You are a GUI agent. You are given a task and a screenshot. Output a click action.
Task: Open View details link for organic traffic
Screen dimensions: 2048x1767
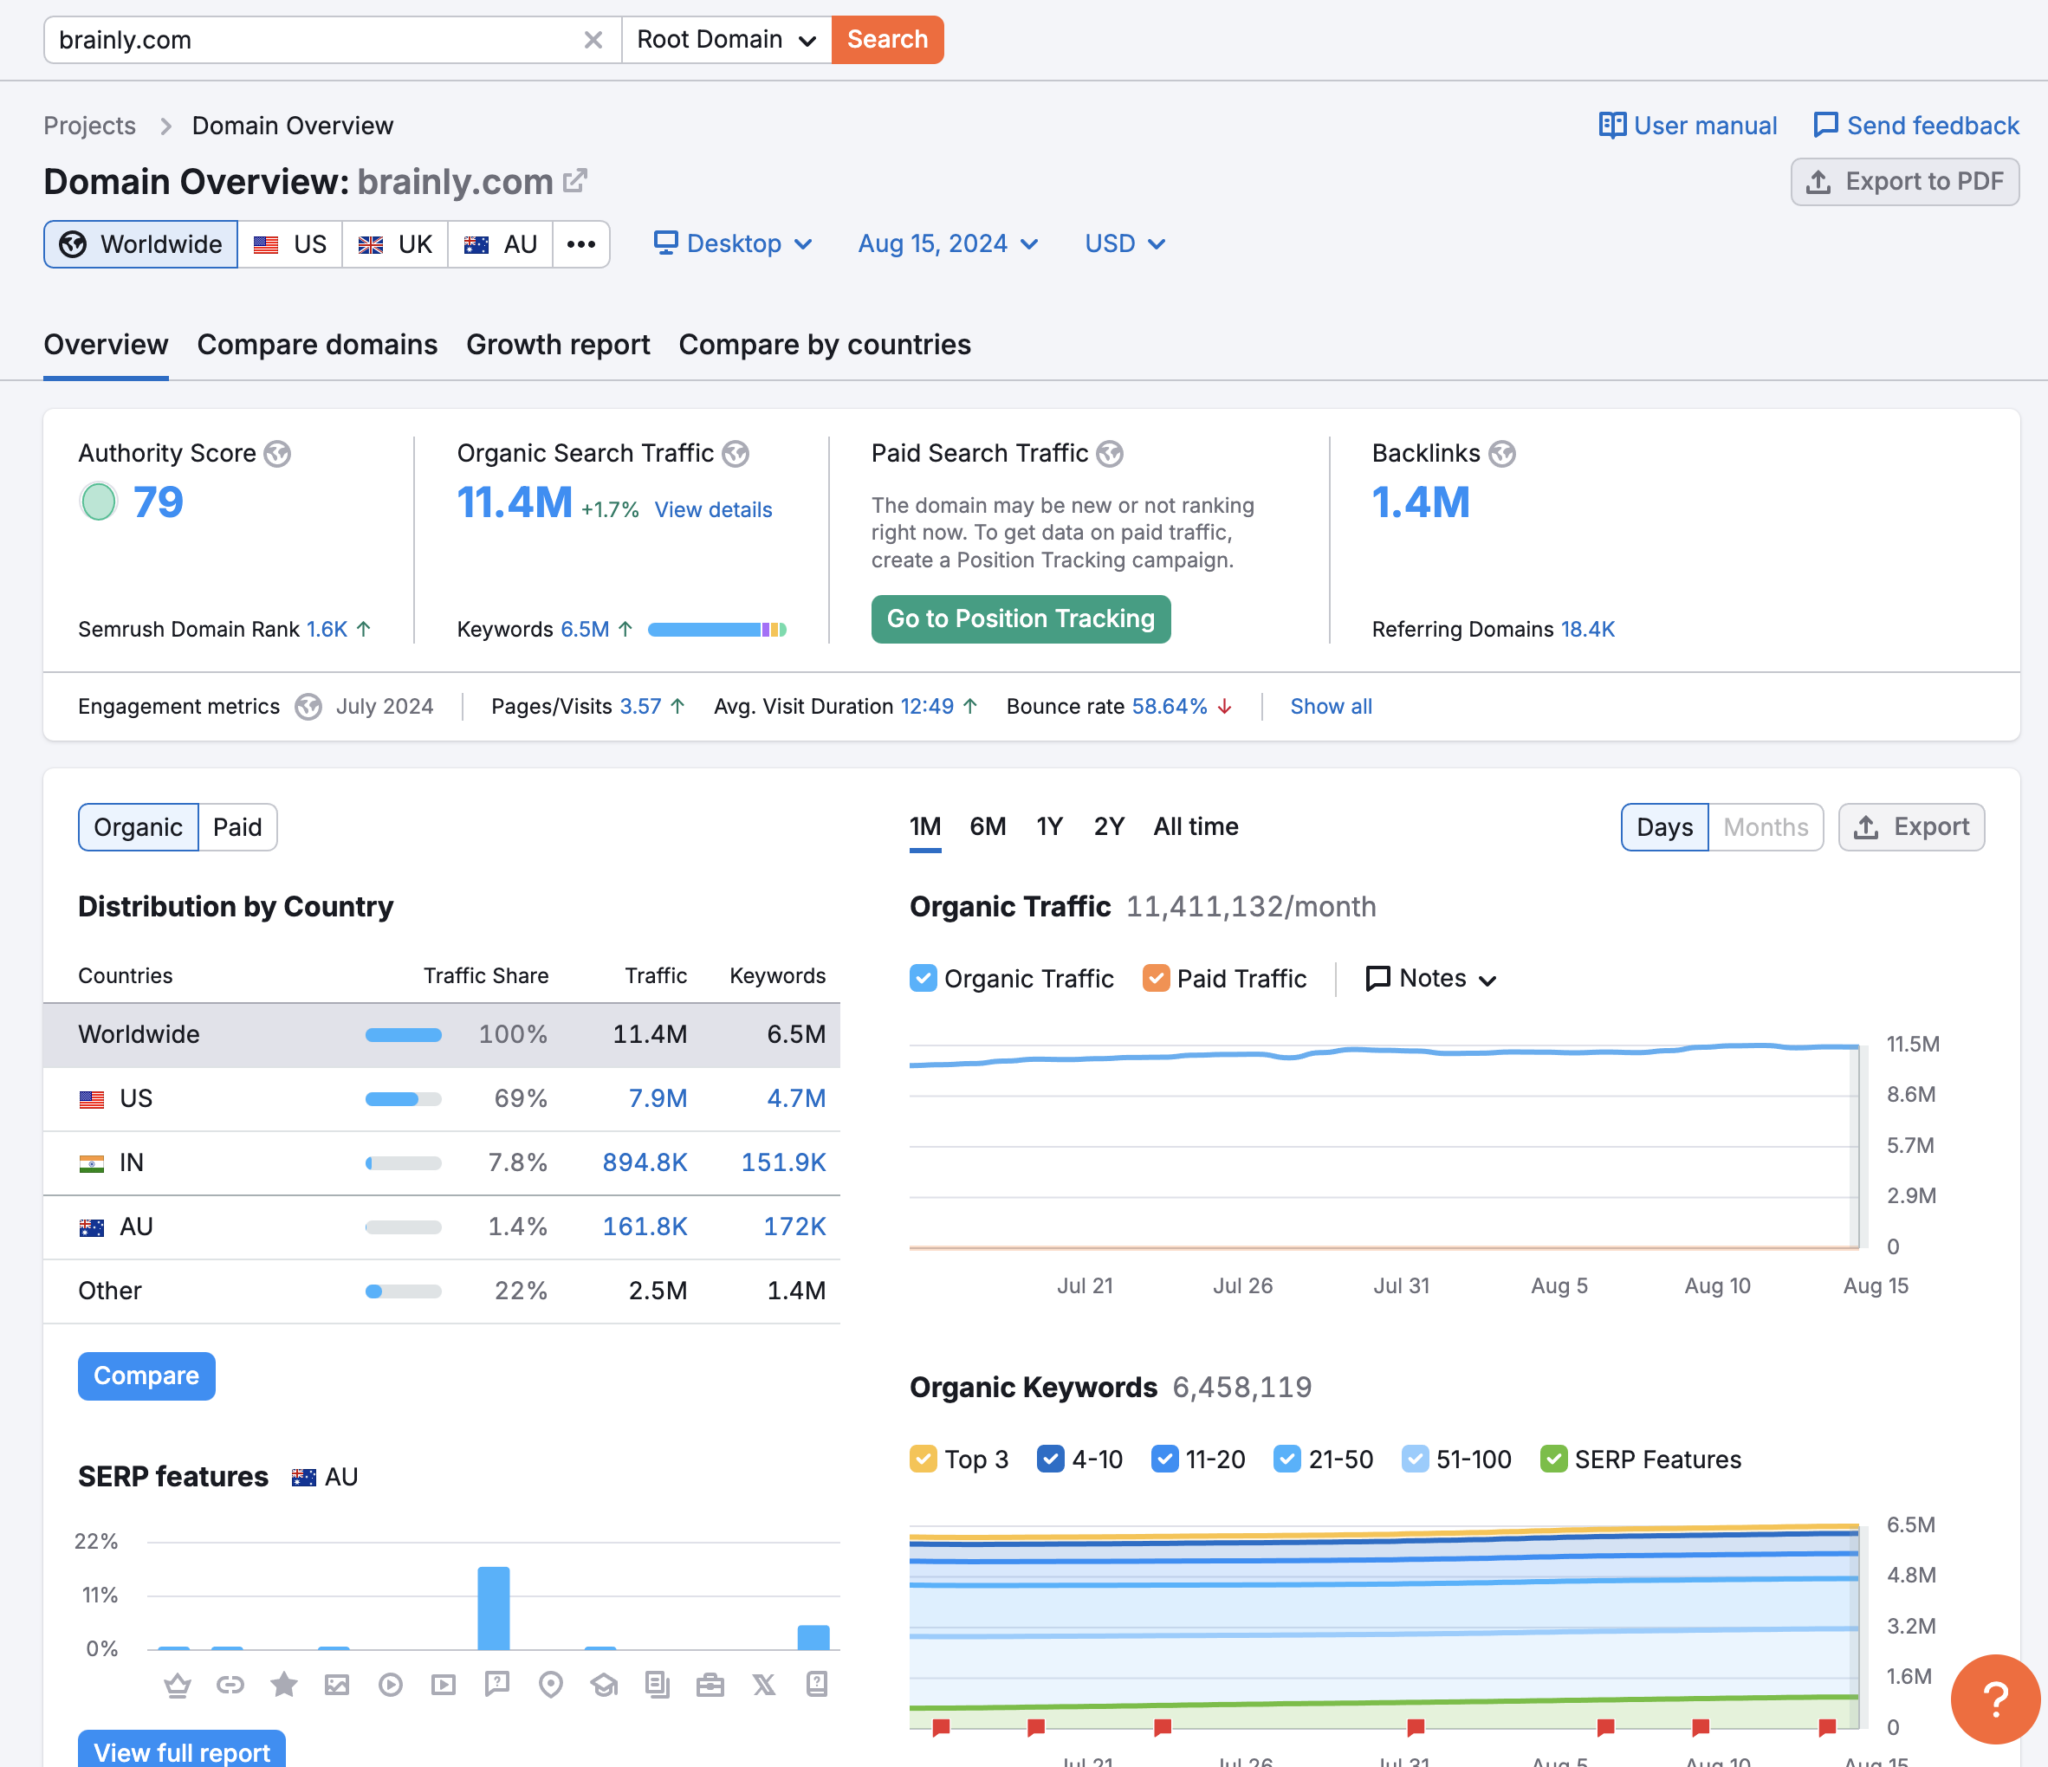coord(713,510)
